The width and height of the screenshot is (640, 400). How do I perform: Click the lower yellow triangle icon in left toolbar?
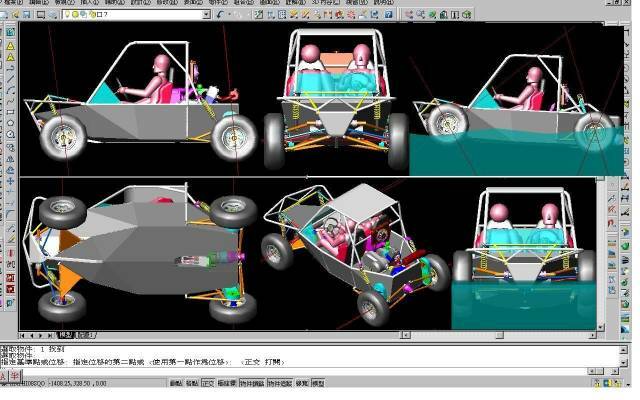coord(10,57)
